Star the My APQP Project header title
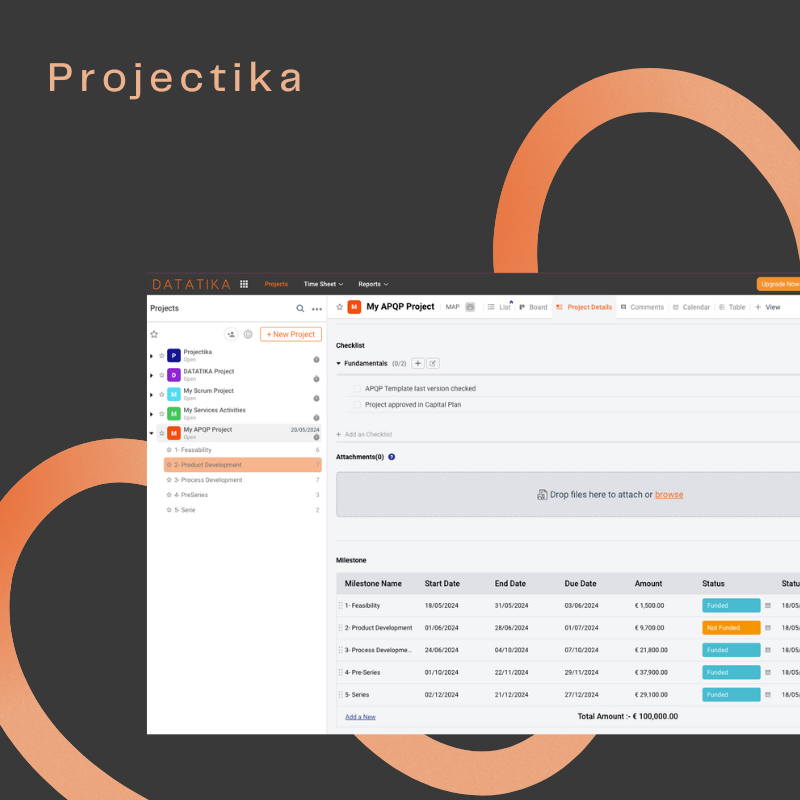Image resolution: width=800 pixels, height=800 pixels. pyautogui.click(x=340, y=307)
